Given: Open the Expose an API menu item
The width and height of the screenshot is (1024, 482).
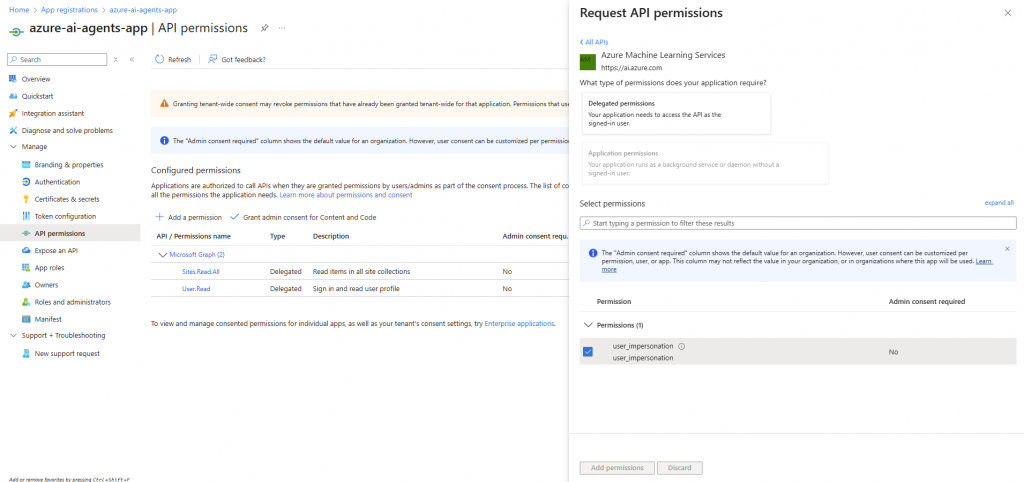Looking at the screenshot, I should click(x=58, y=251).
